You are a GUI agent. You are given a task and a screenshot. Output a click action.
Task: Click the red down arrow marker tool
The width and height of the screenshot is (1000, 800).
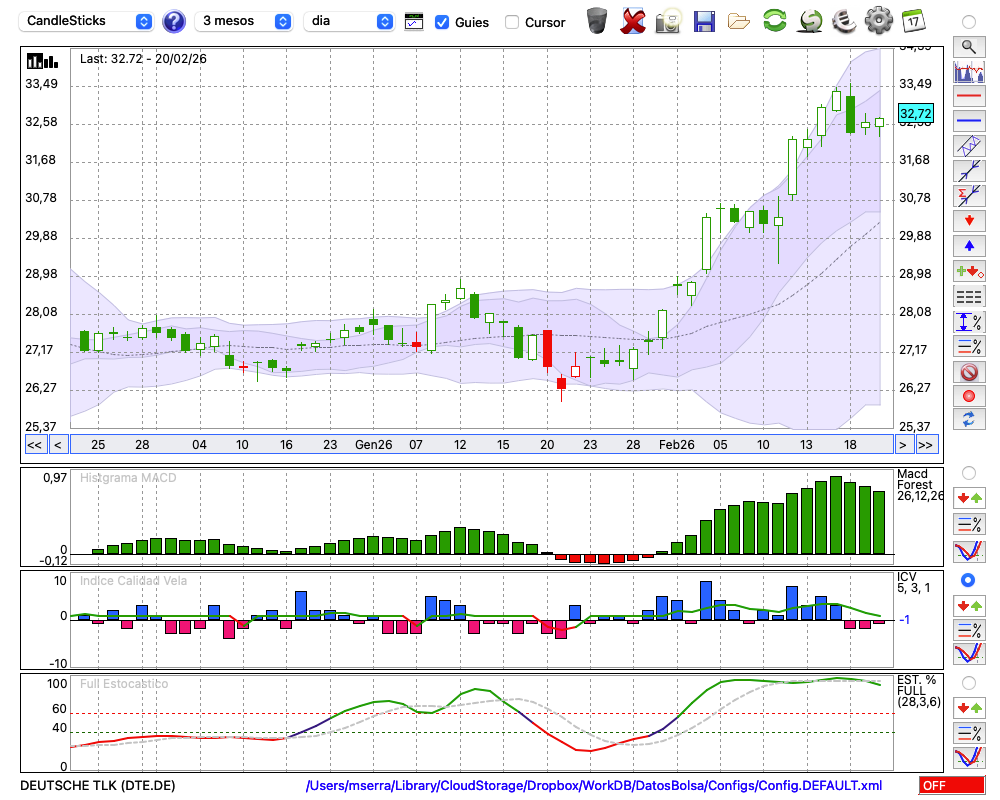coord(968,221)
